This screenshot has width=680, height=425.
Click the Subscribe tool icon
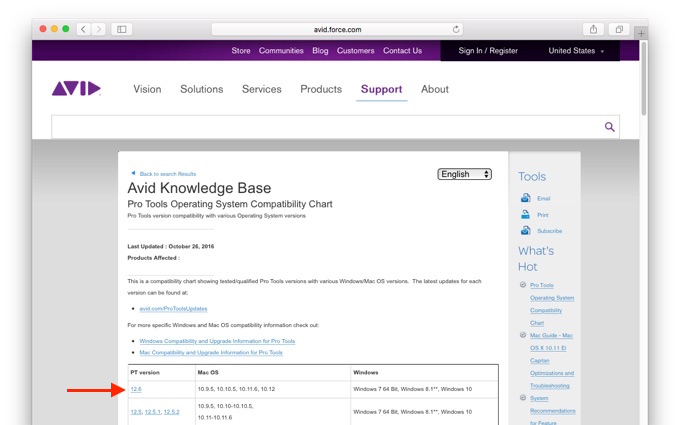pyautogui.click(x=526, y=231)
